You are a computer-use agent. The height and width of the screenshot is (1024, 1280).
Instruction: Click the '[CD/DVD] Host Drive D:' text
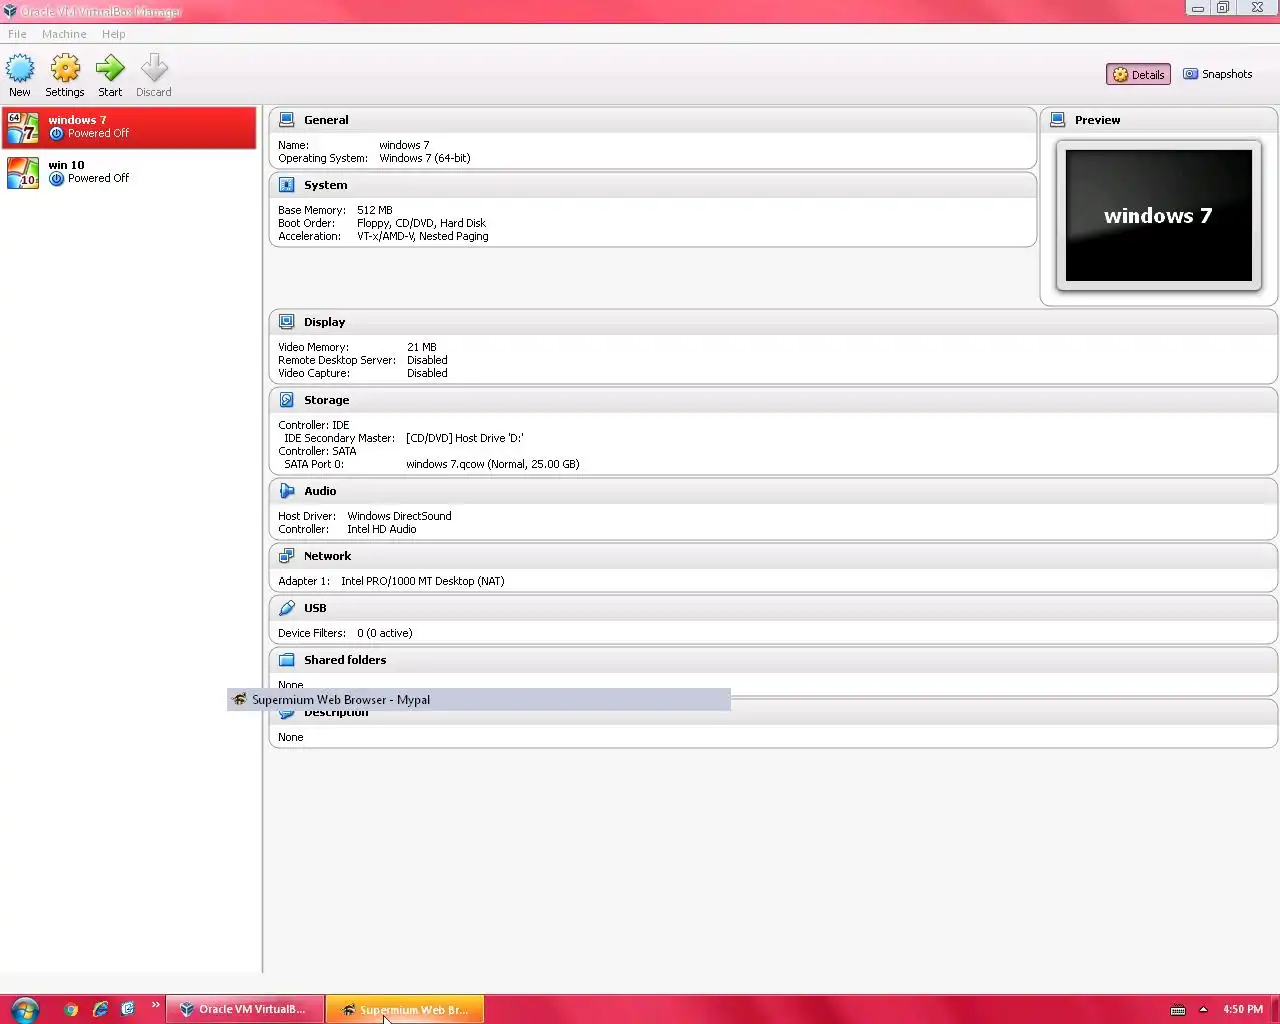click(465, 438)
